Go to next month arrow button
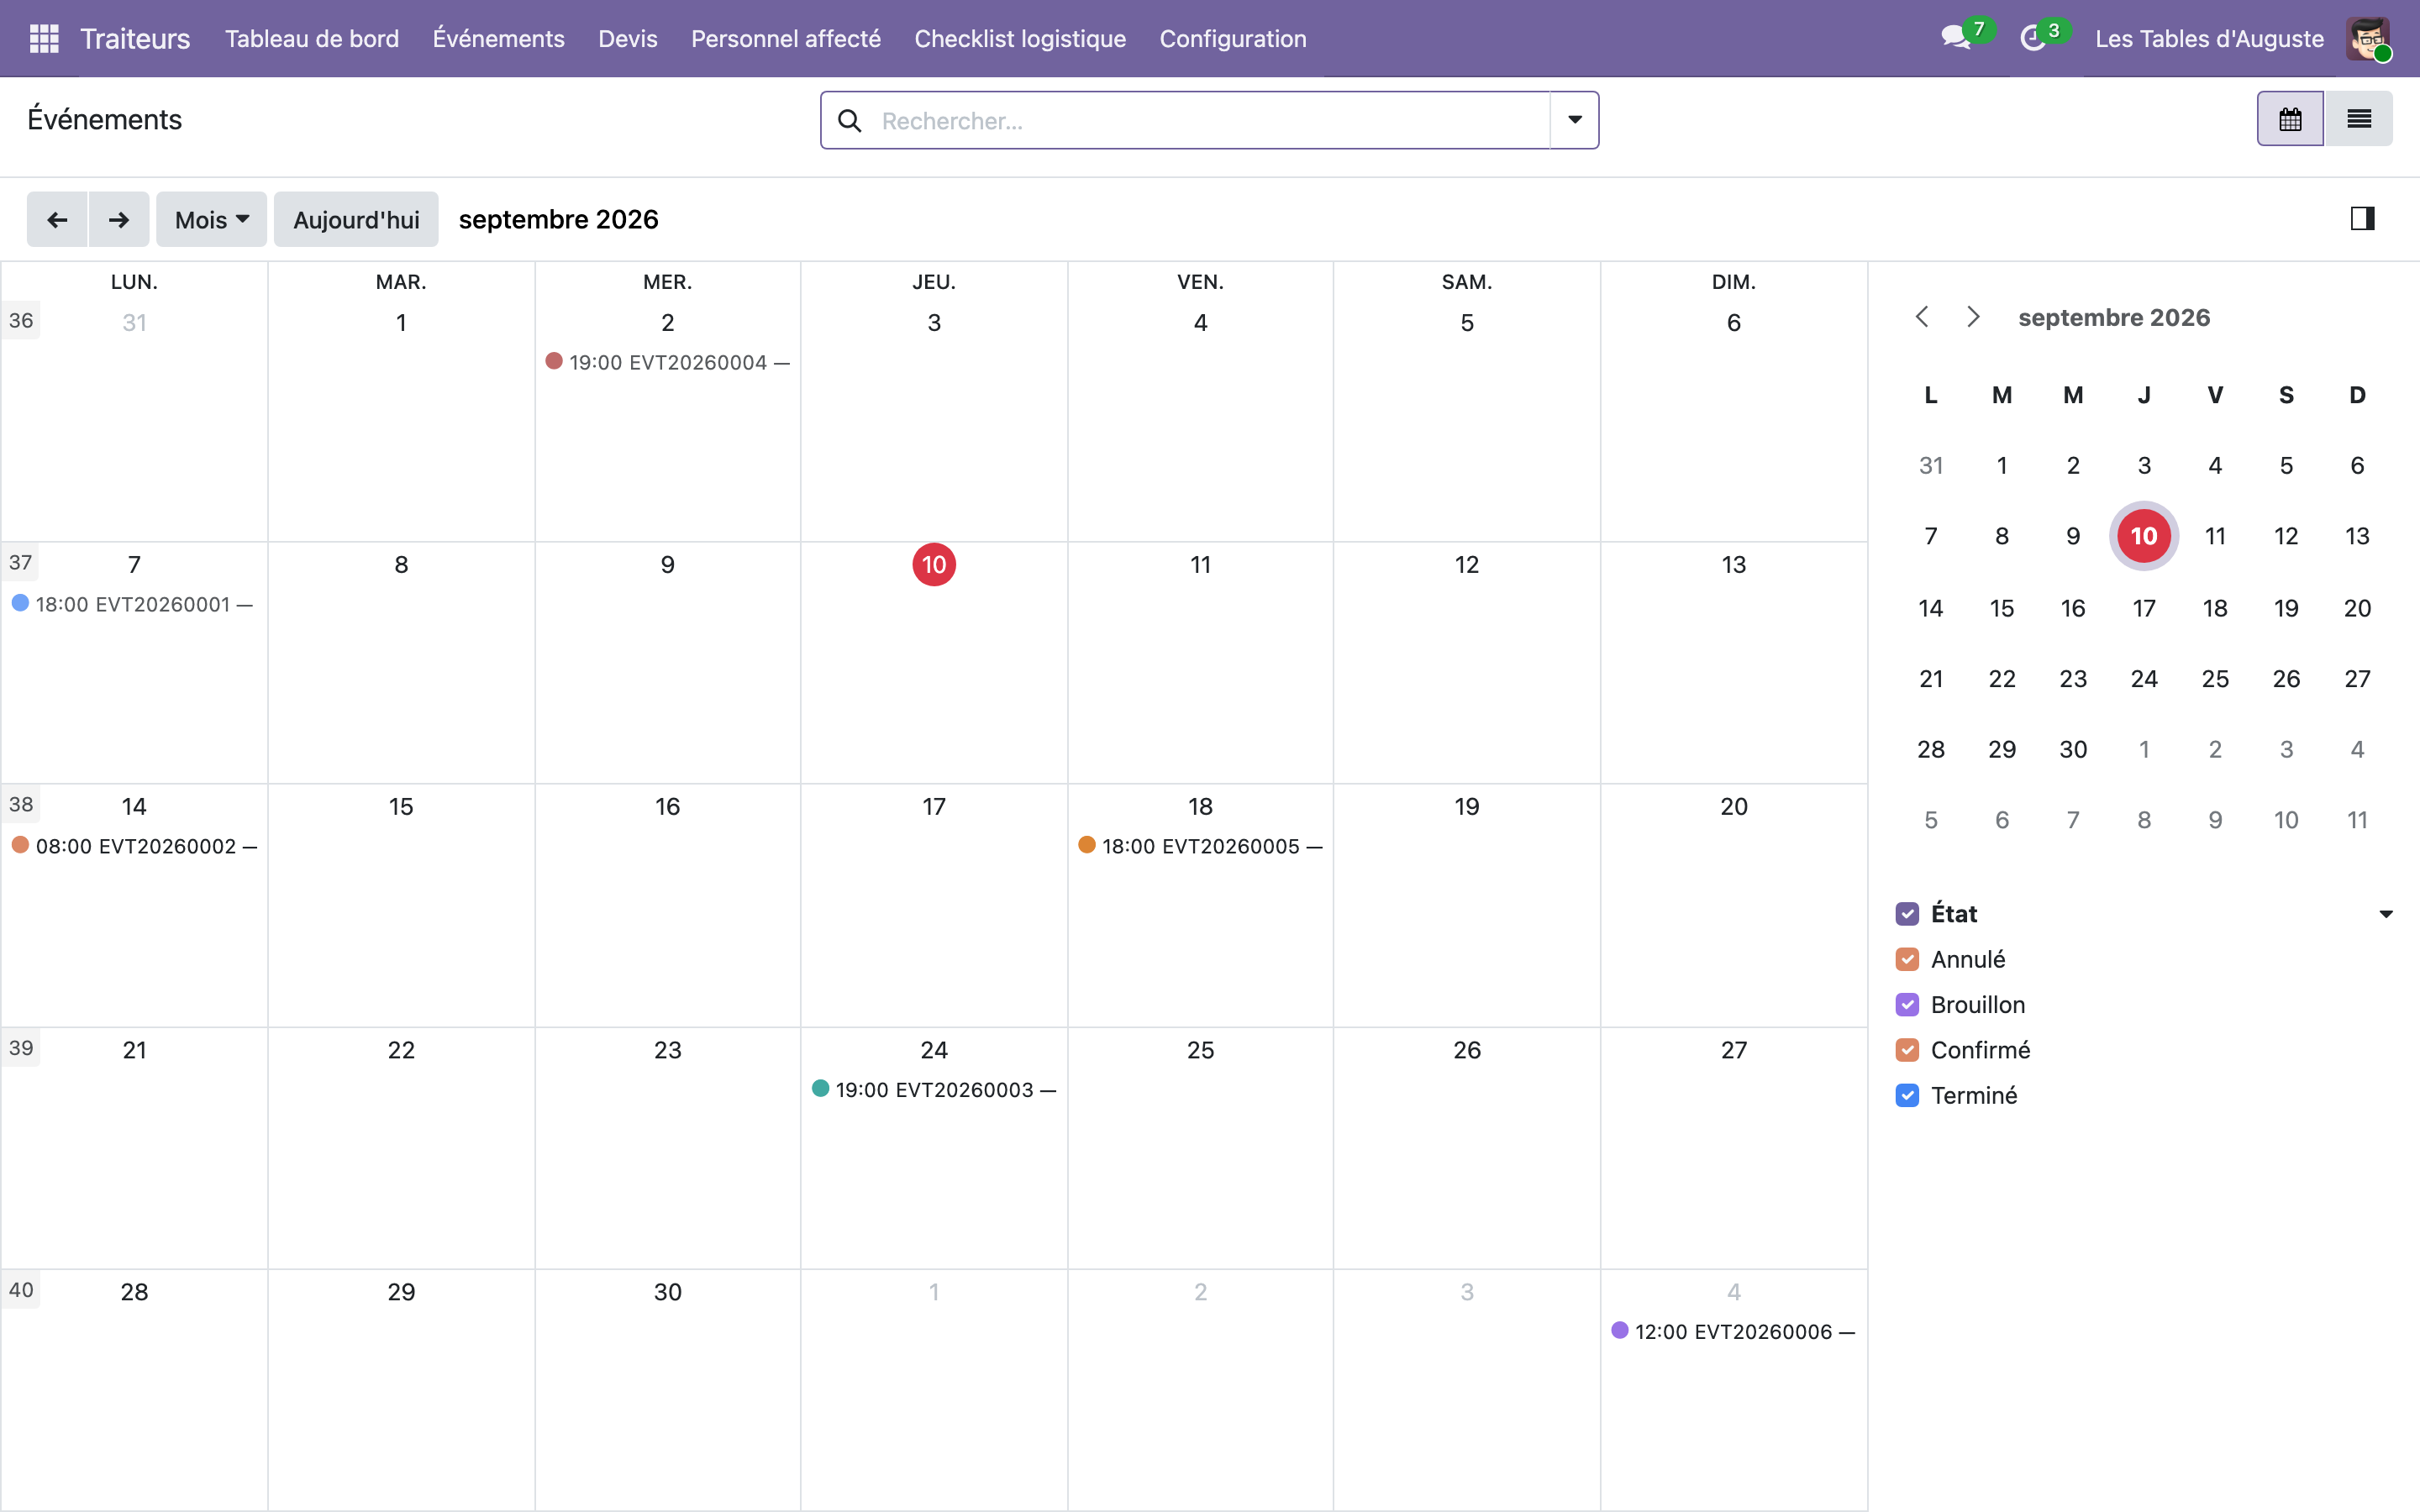The width and height of the screenshot is (2420, 1512). [119, 219]
